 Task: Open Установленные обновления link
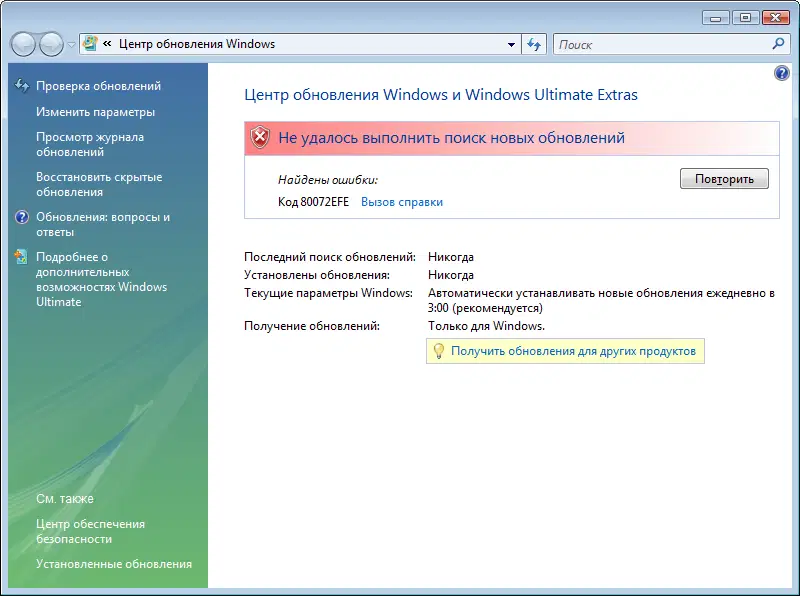pyautogui.click(x=114, y=564)
